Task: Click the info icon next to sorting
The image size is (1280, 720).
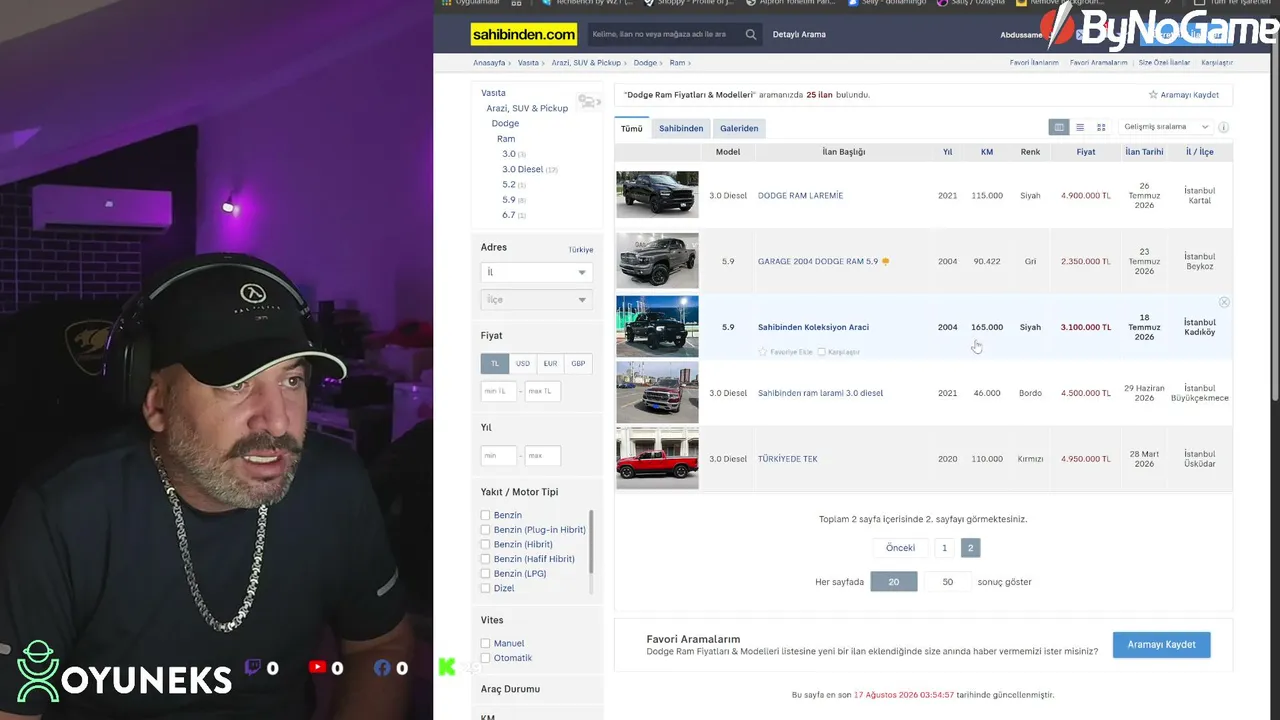Action: click(1223, 127)
